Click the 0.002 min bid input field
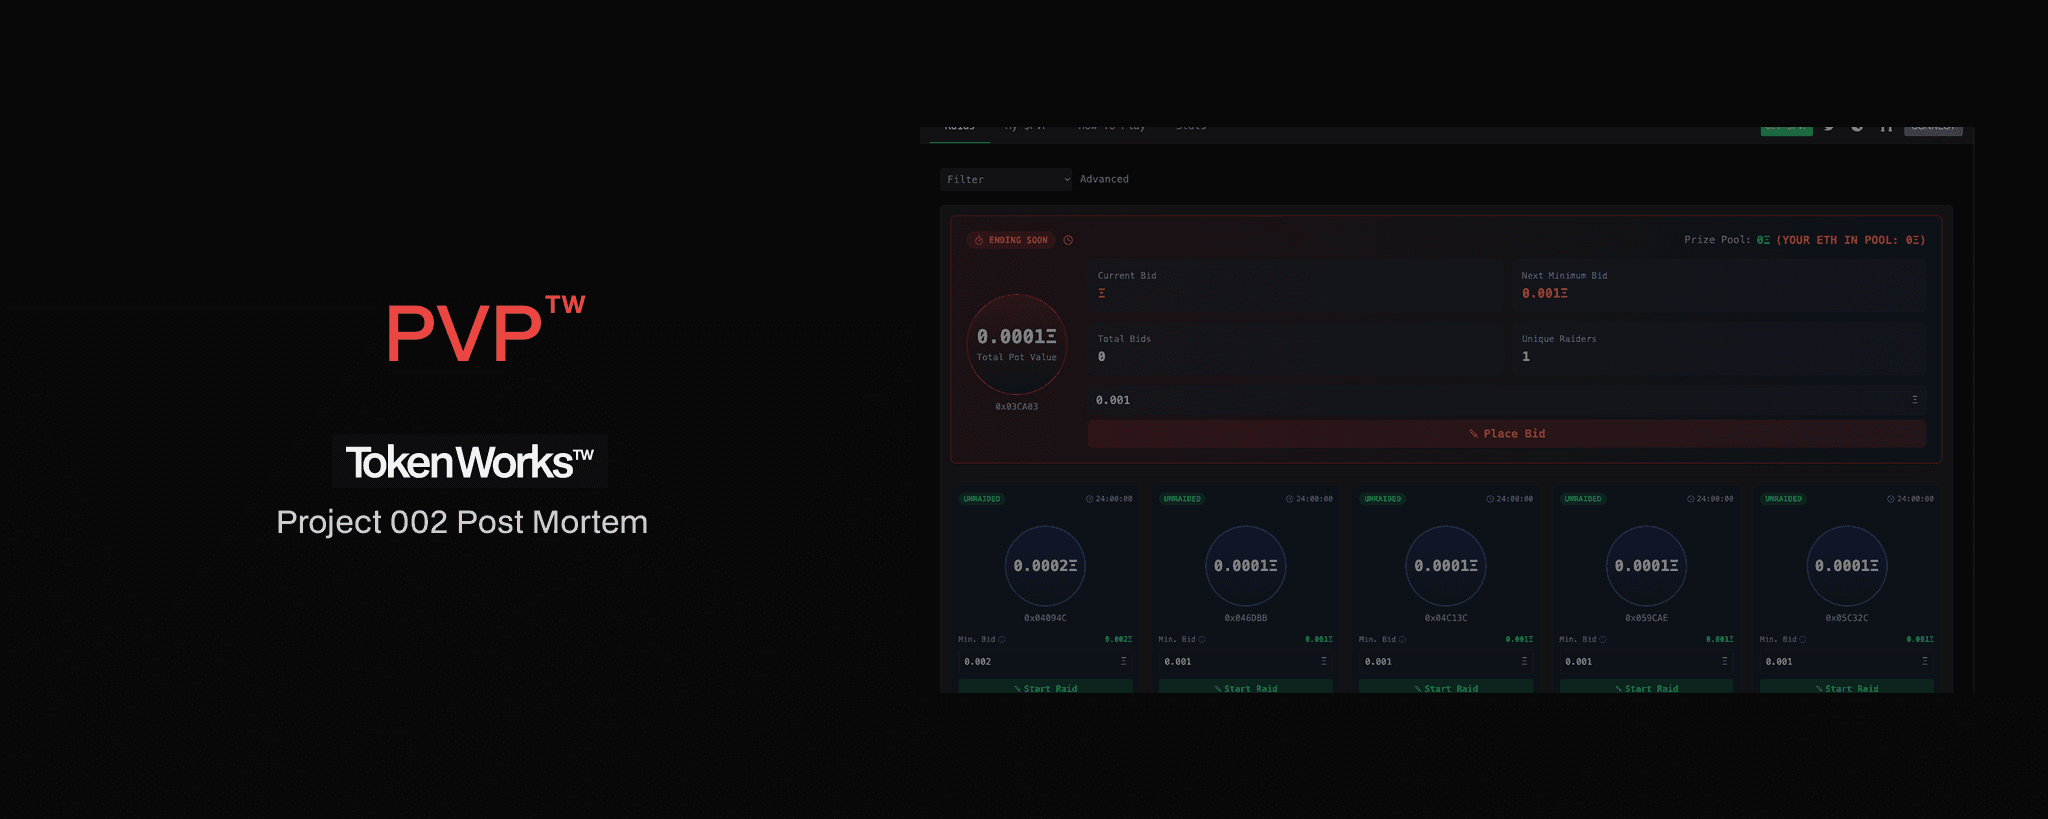 (x=1040, y=662)
